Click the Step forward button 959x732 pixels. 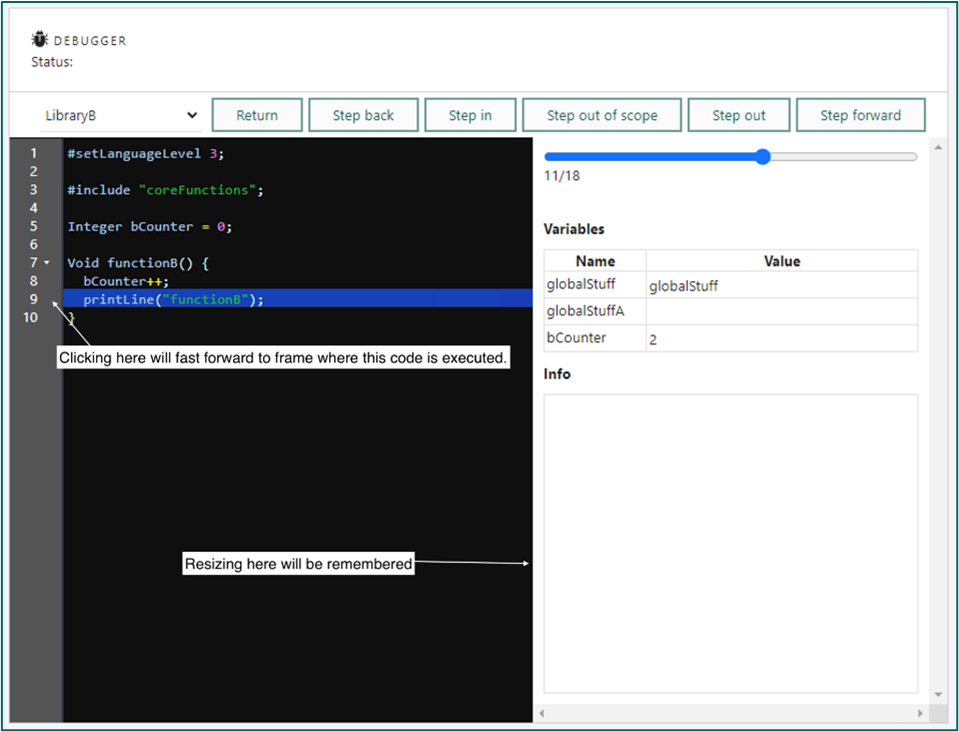tap(861, 115)
